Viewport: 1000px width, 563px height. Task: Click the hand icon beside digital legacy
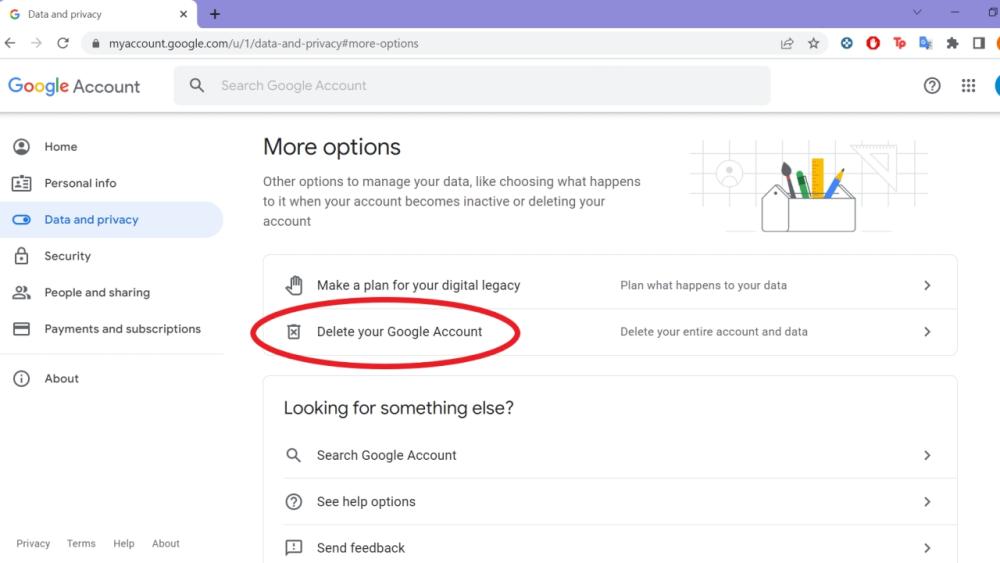(294, 285)
